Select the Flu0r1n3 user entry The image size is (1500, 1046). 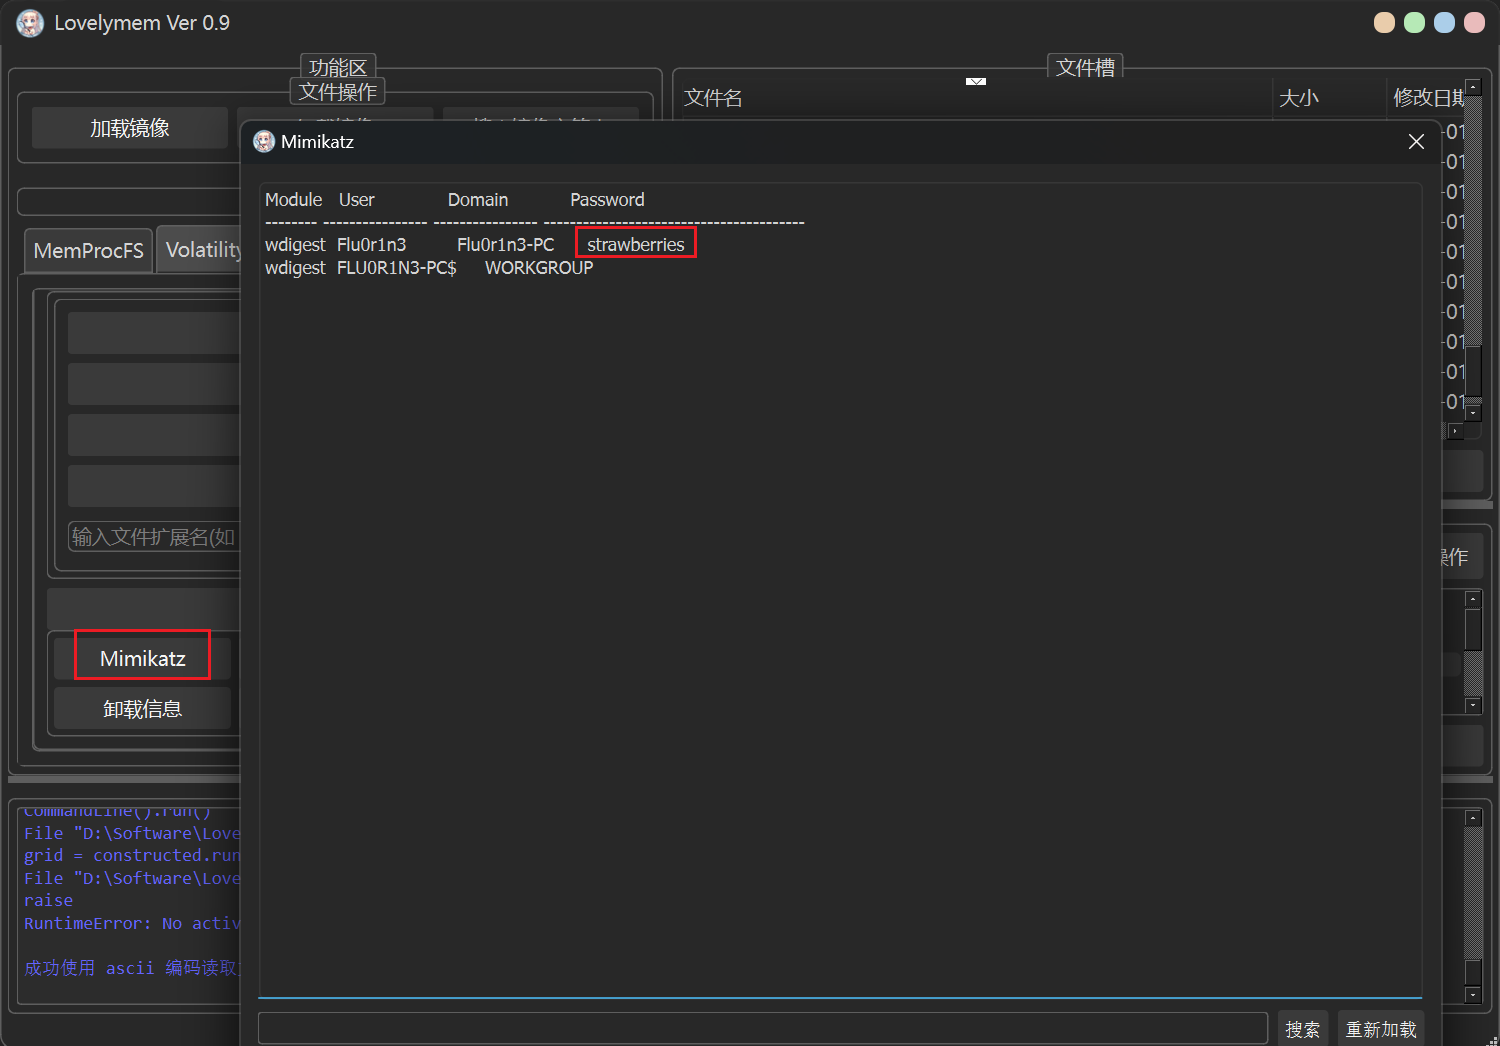pos(372,244)
